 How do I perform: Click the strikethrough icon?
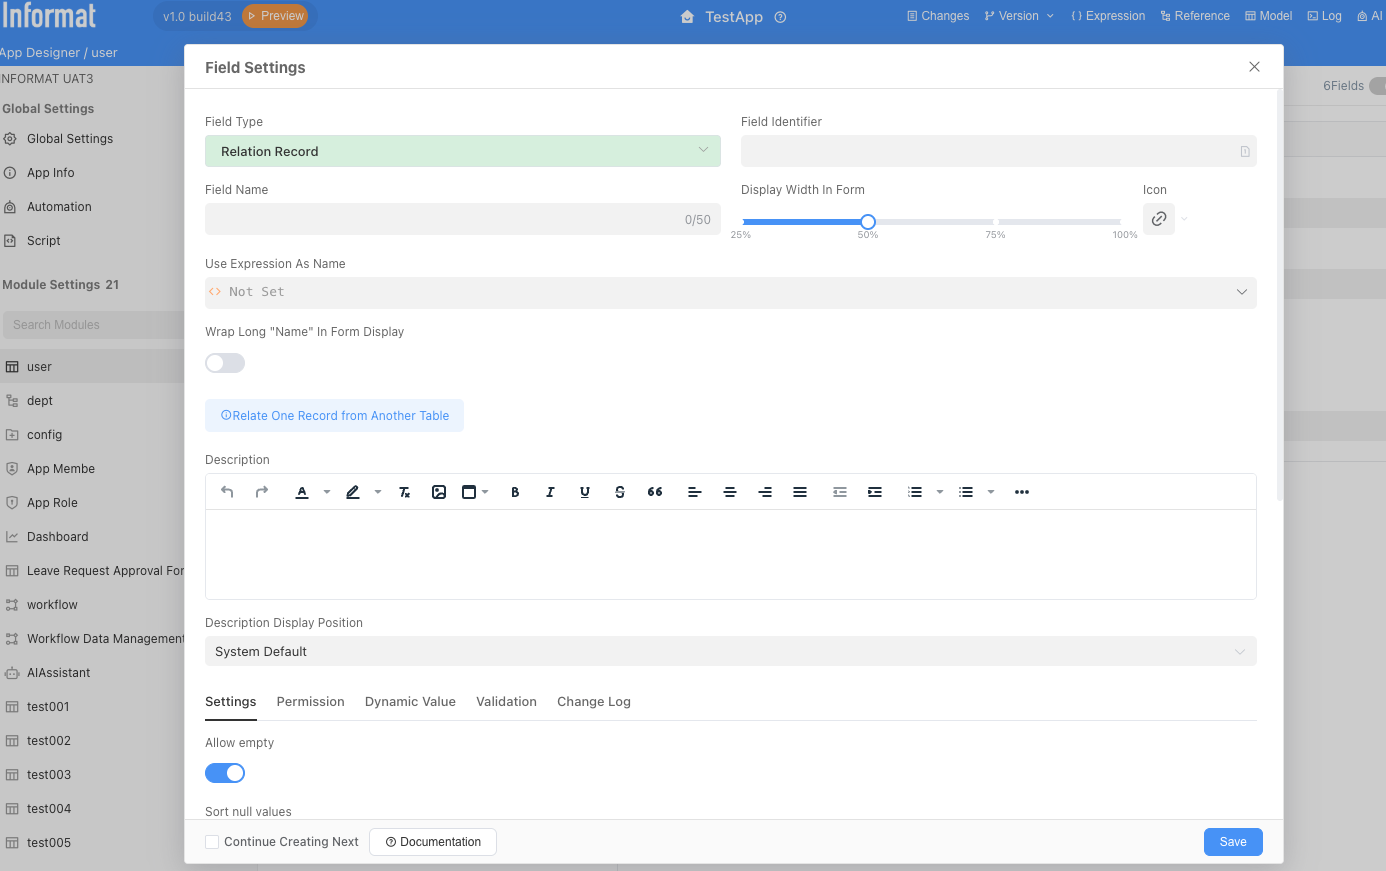620,492
